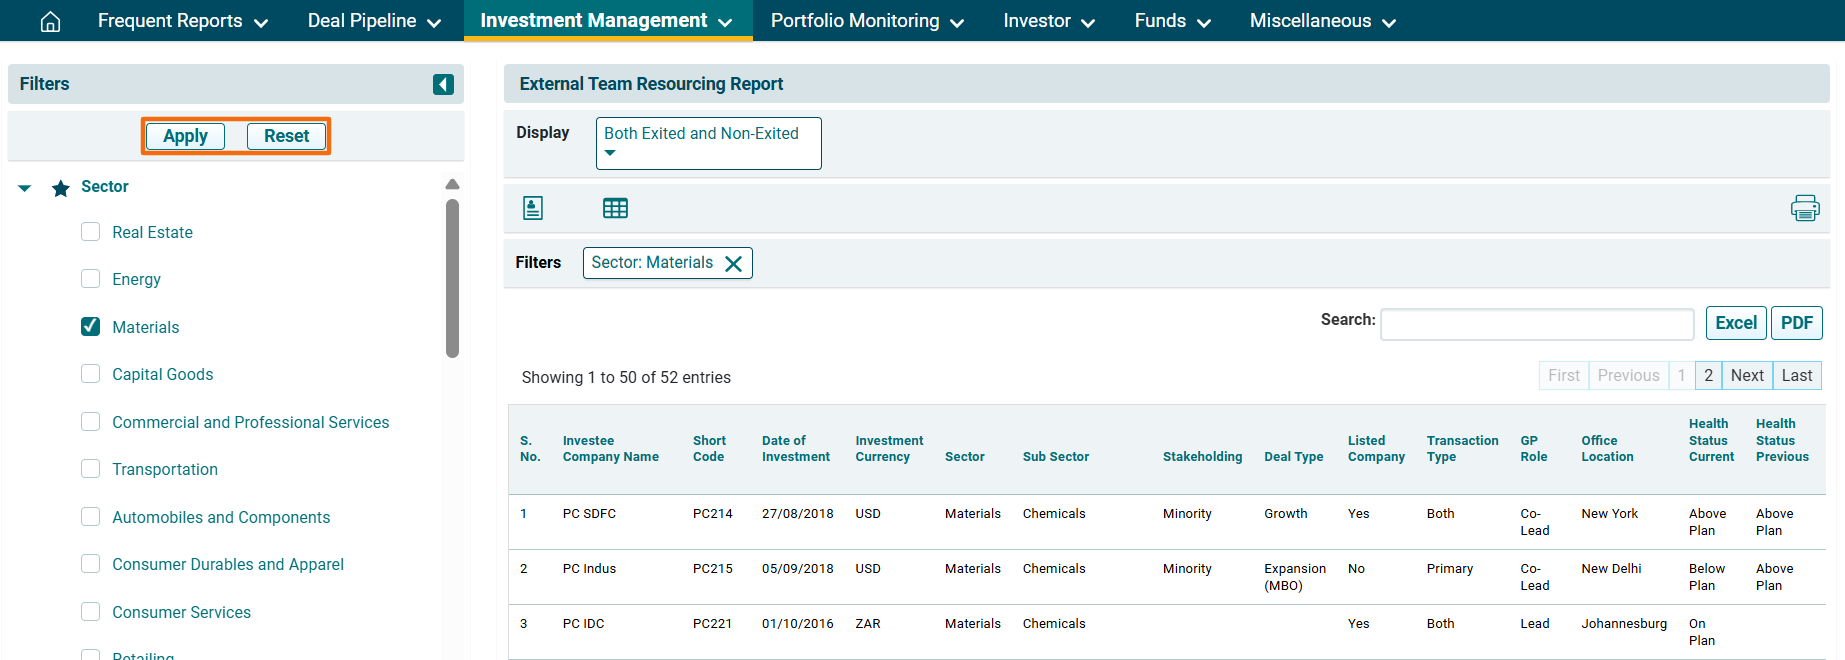Screen dimensions: 1845x660
Task: Open the Portfolio Monitoring menu
Action: (x=866, y=21)
